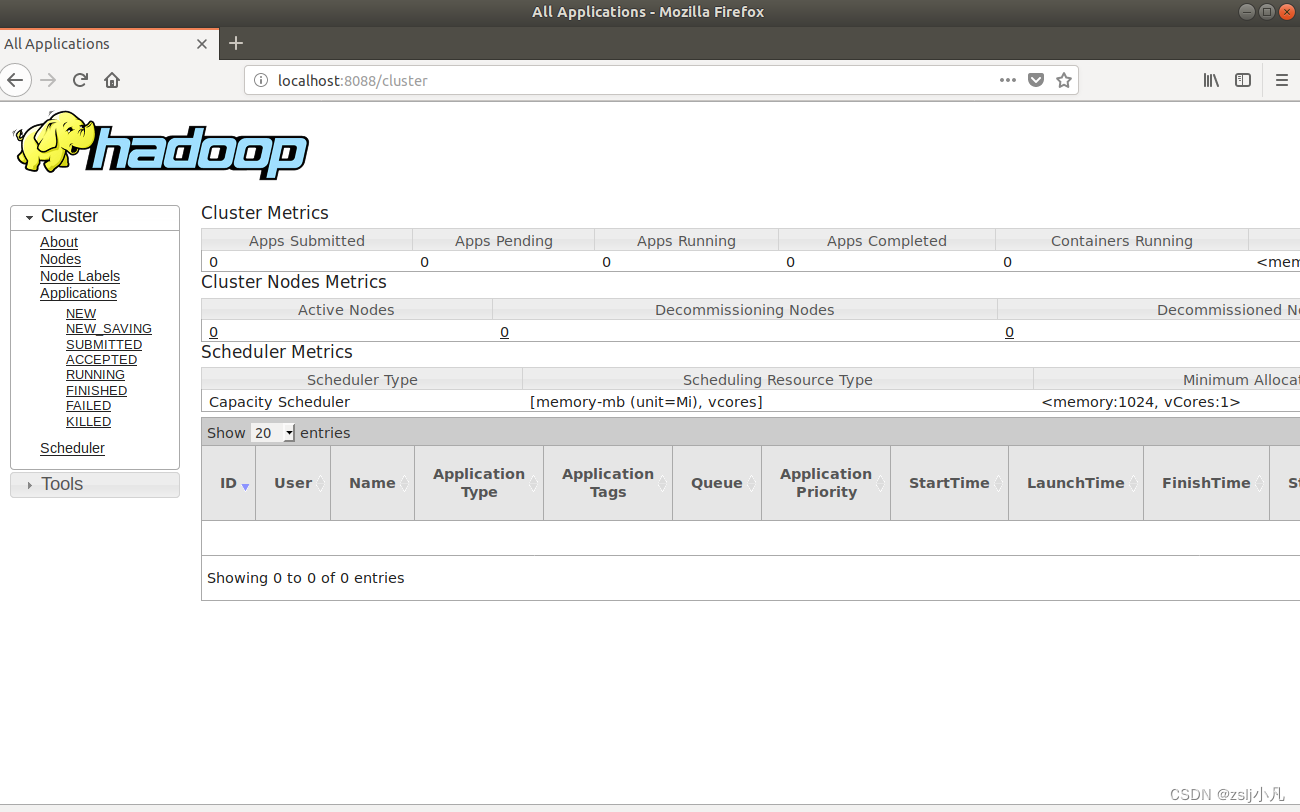Expand the Tools sidebar section

click(95, 484)
